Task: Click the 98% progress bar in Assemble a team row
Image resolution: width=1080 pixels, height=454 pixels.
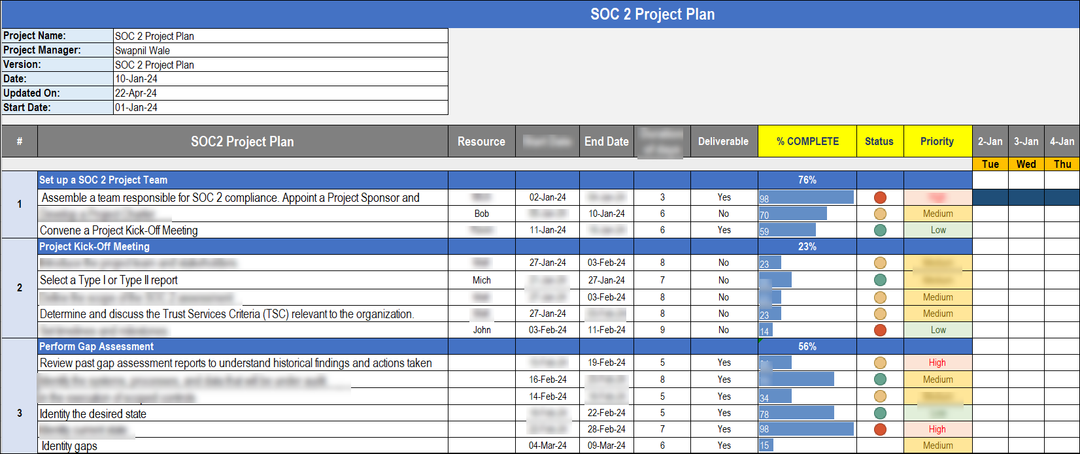Action: pos(806,198)
